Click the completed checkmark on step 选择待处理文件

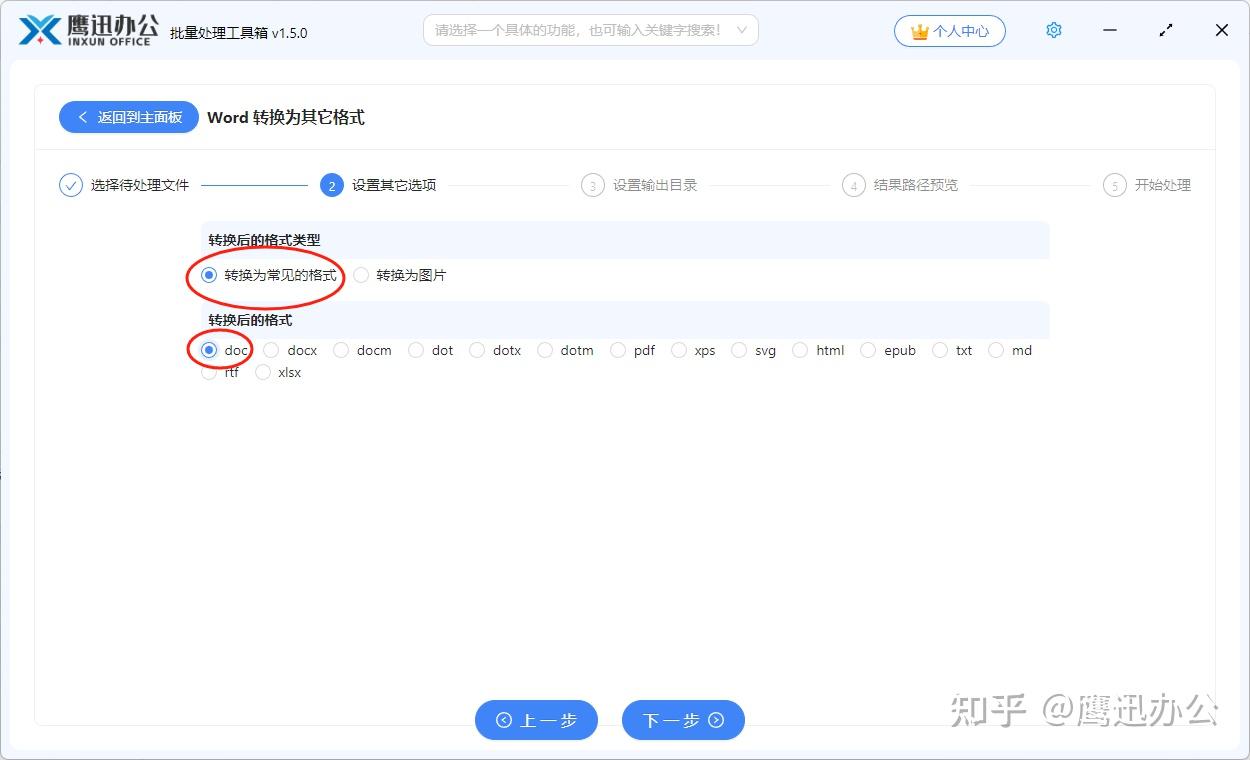pos(70,184)
